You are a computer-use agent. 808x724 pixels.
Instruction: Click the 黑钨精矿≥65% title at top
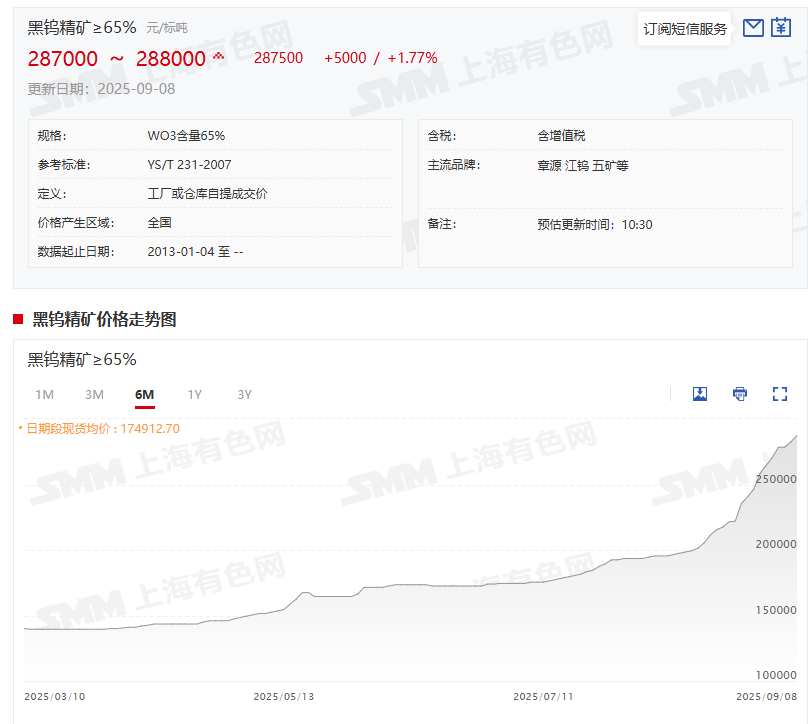(x=82, y=27)
